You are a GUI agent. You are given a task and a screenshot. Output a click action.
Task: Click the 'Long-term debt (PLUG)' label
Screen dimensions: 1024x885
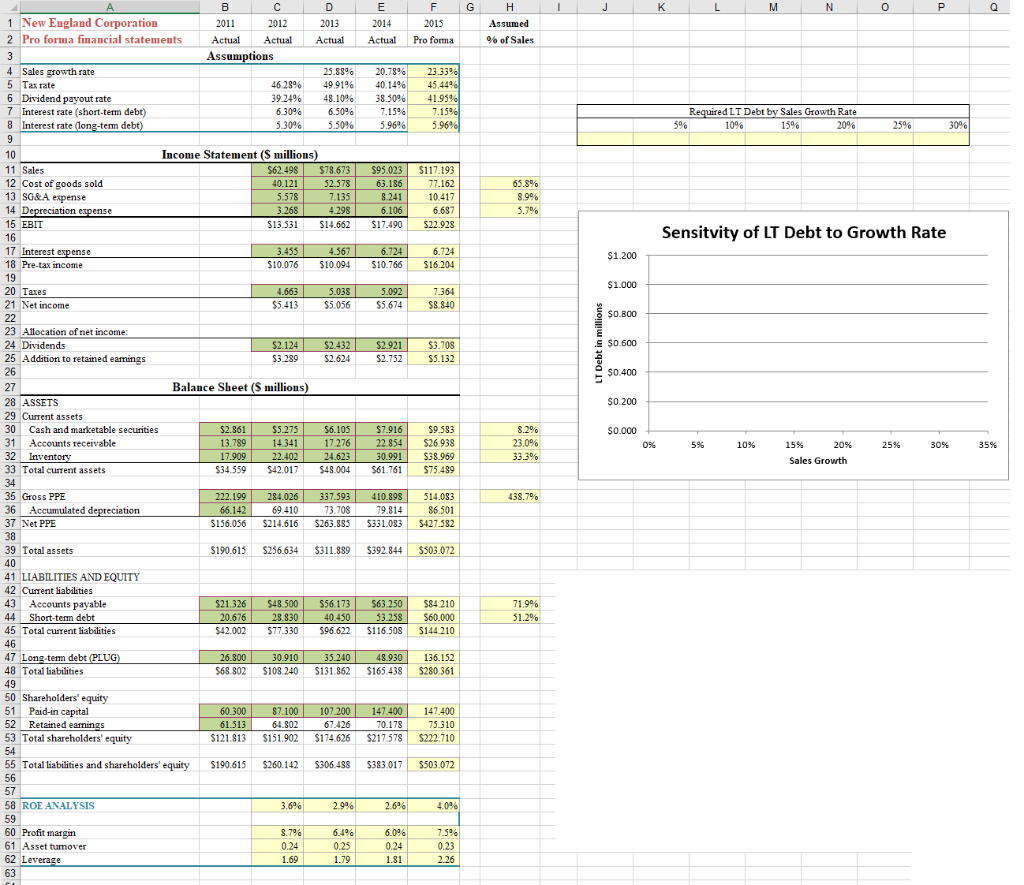tap(71, 658)
